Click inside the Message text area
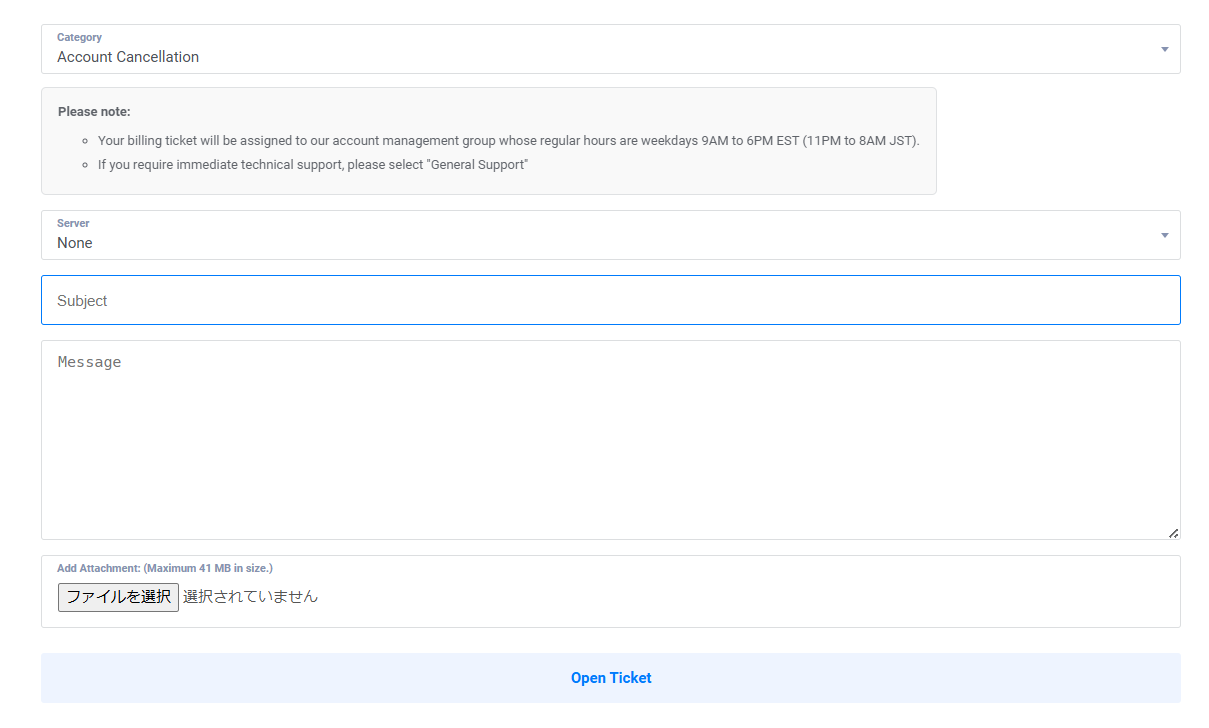 point(610,440)
